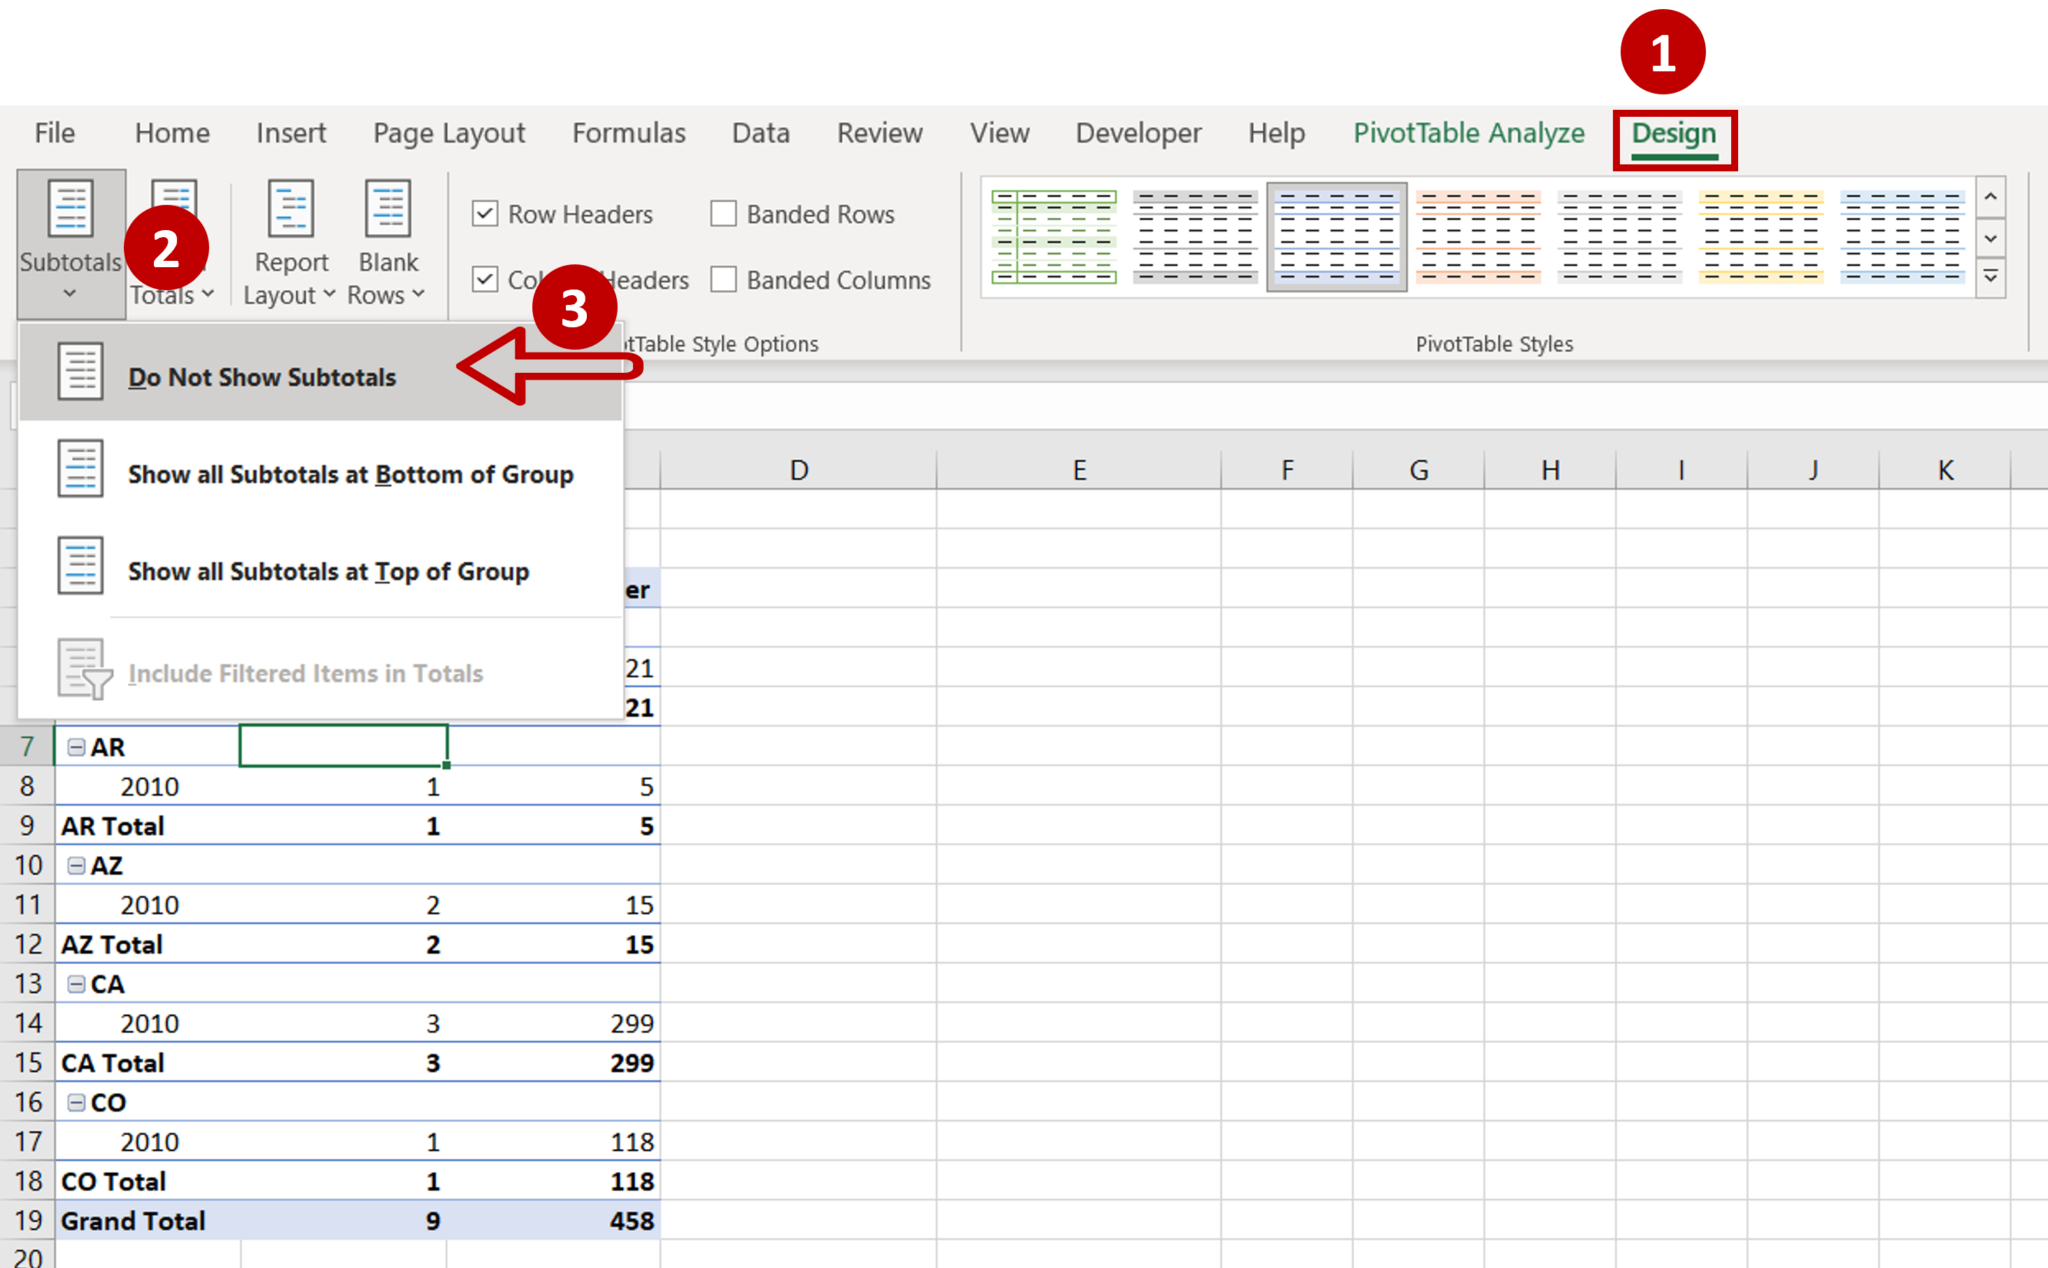This screenshot has width=2048, height=1268.
Task: Switch to the Home tab
Action: (x=172, y=133)
